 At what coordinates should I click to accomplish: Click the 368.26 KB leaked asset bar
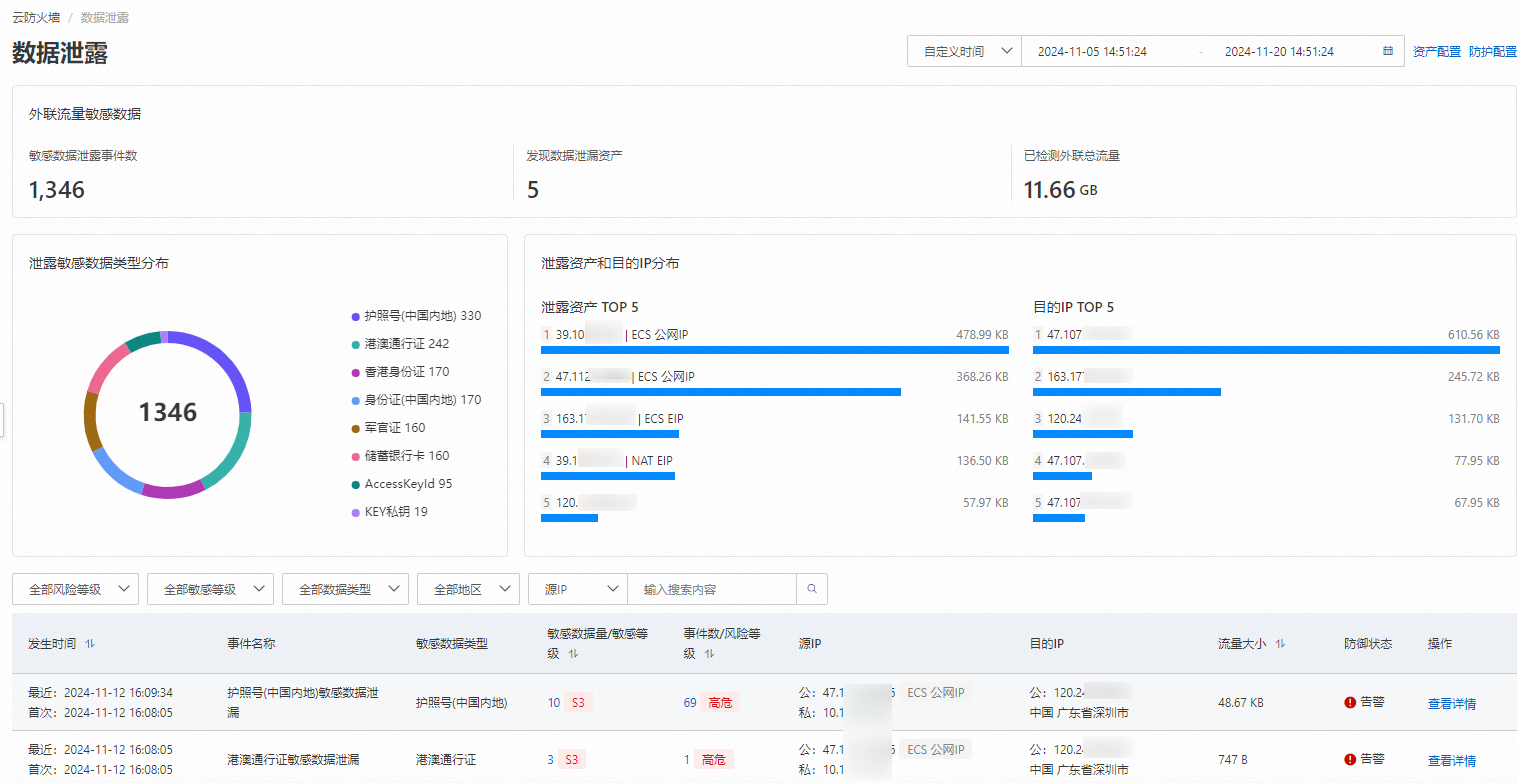pyautogui.click(x=721, y=392)
